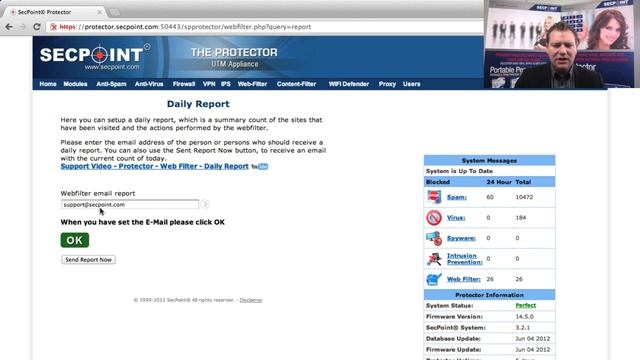
Task: Click the Virus blocked icon
Action: click(x=434, y=218)
